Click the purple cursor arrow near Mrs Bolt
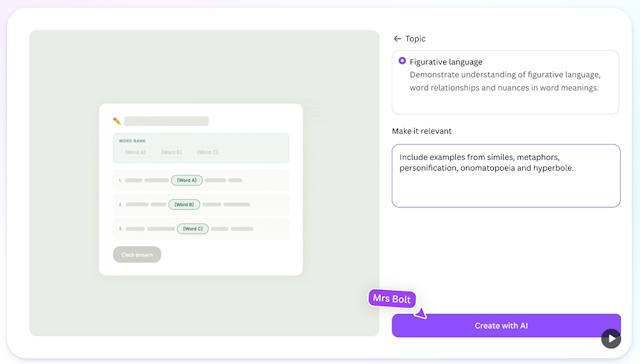 [420, 313]
